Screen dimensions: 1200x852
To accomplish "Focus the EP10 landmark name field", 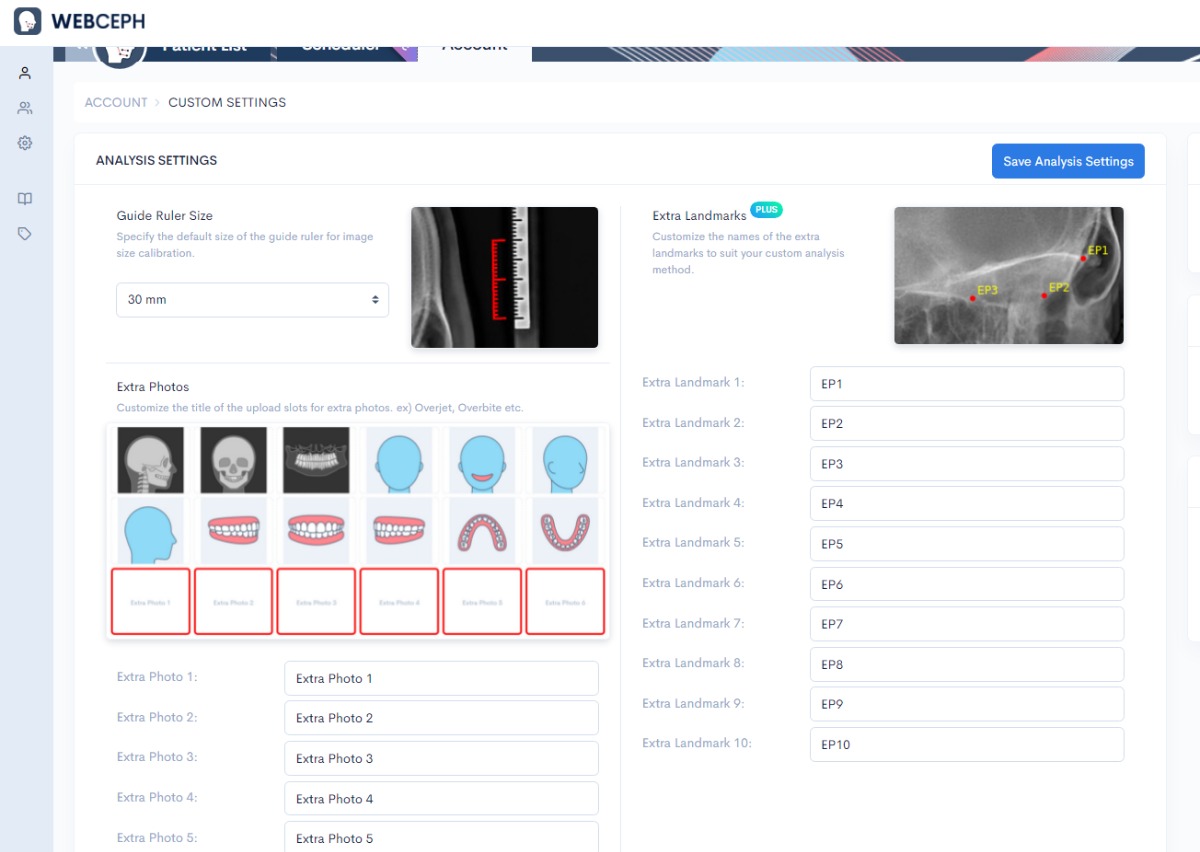I will point(967,744).
